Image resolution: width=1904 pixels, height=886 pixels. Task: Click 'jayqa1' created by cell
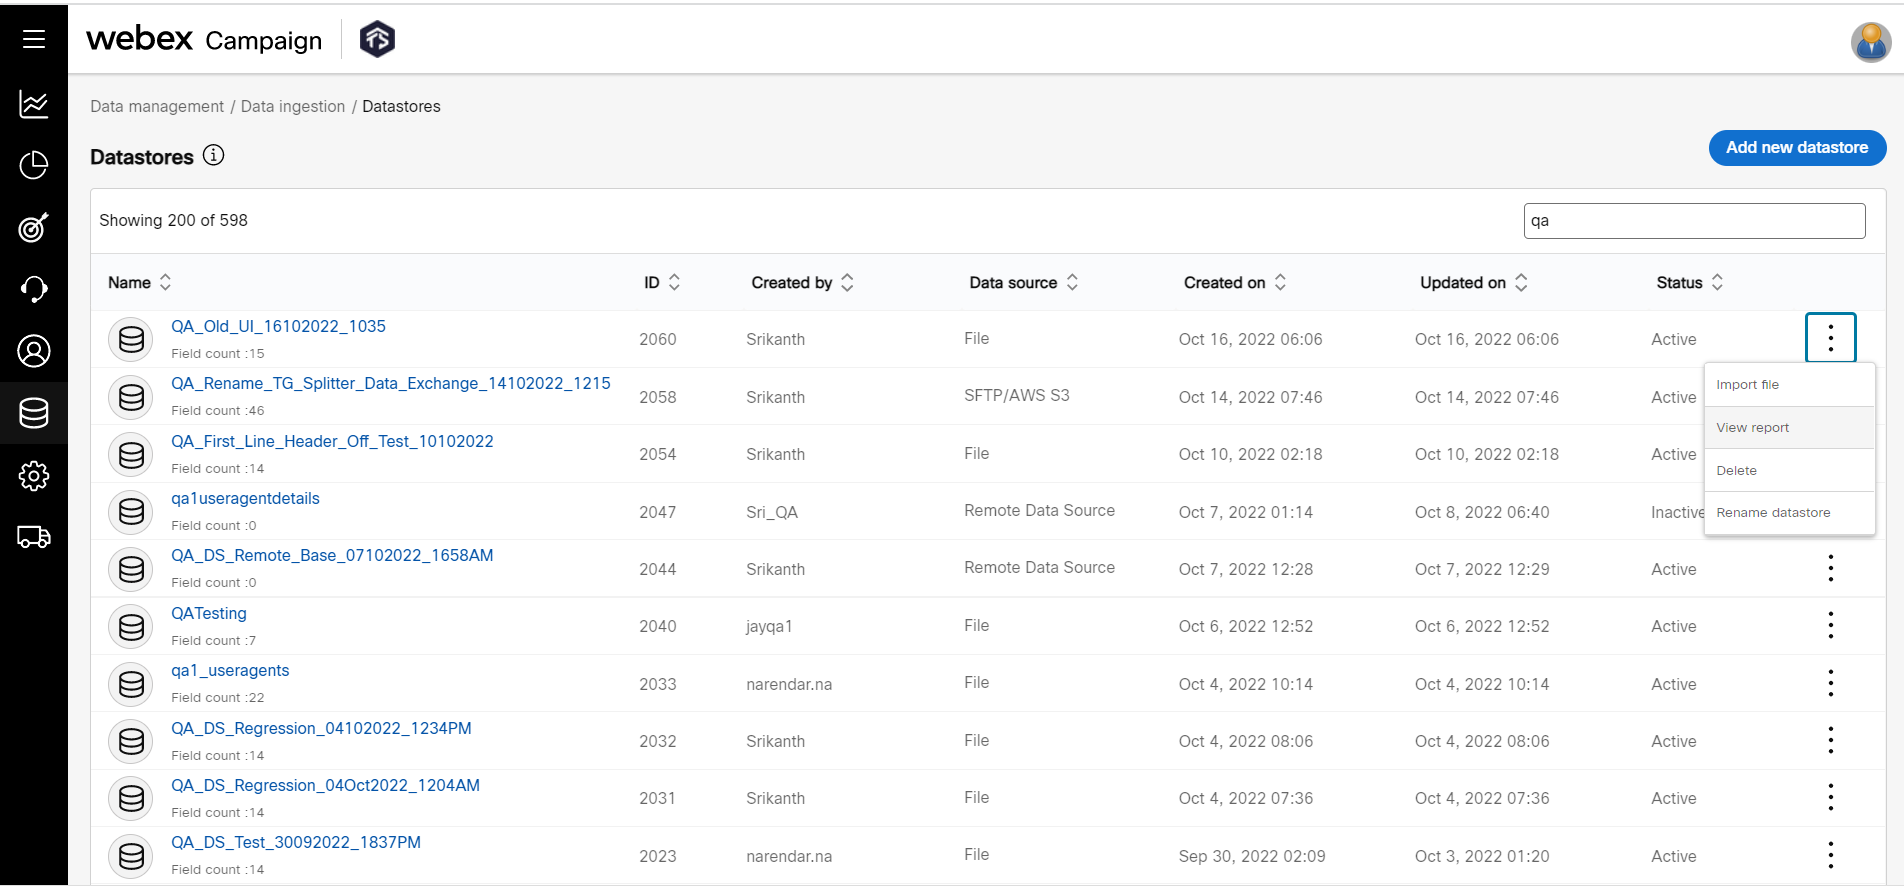pyautogui.click(x=769, y=626)
